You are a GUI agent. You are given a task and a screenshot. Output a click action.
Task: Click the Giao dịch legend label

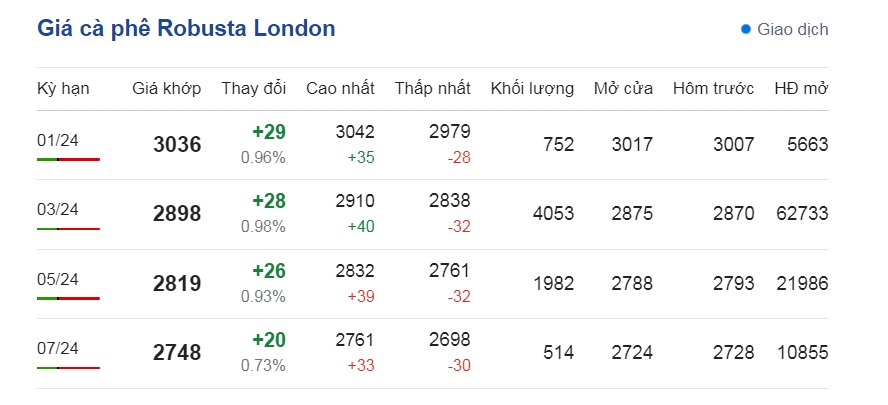click(793, 29)
